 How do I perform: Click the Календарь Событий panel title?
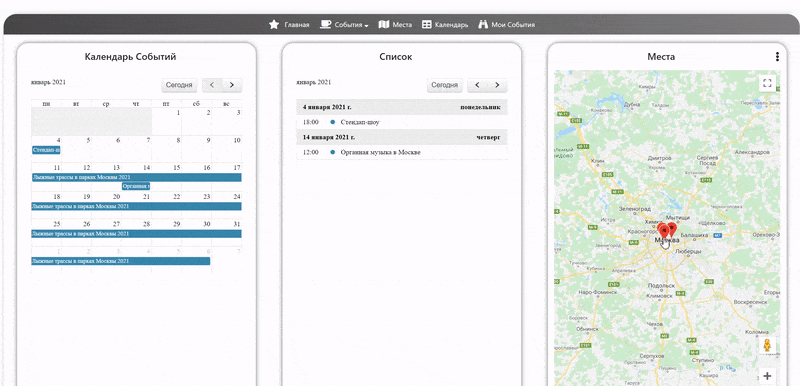pyautogui.click(x=130, y=57)
